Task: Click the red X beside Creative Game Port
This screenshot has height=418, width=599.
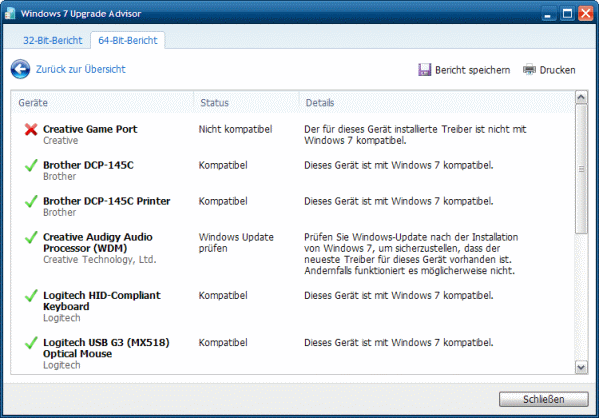Action: coord(31,130)
